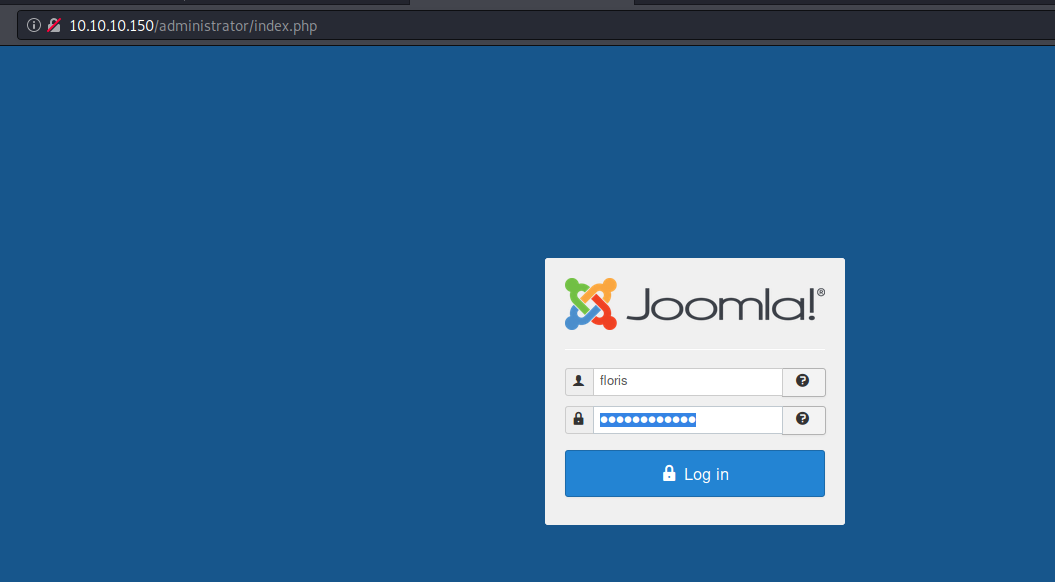1055x582 pixels.
Task: Click the password input field
Action: point(687,420)
